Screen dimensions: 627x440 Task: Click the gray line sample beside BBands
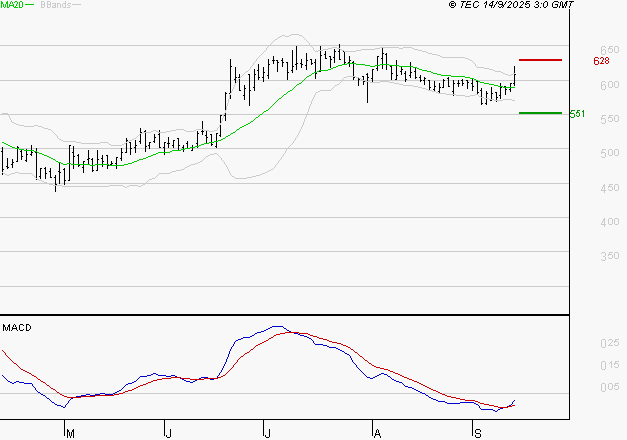coord(77,6)
